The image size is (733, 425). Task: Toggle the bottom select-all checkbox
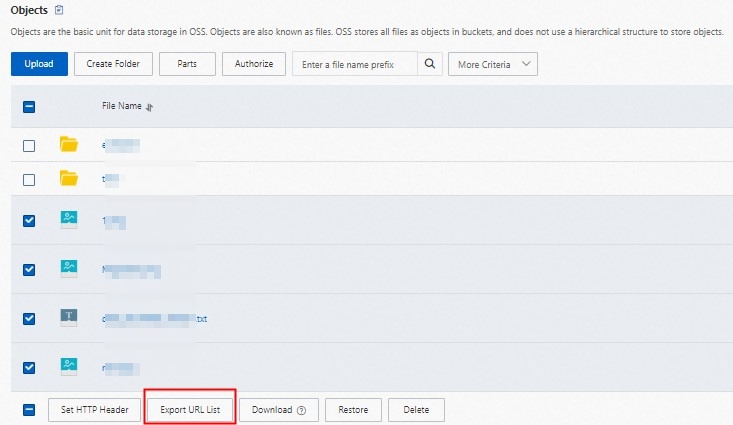point(29,410)
